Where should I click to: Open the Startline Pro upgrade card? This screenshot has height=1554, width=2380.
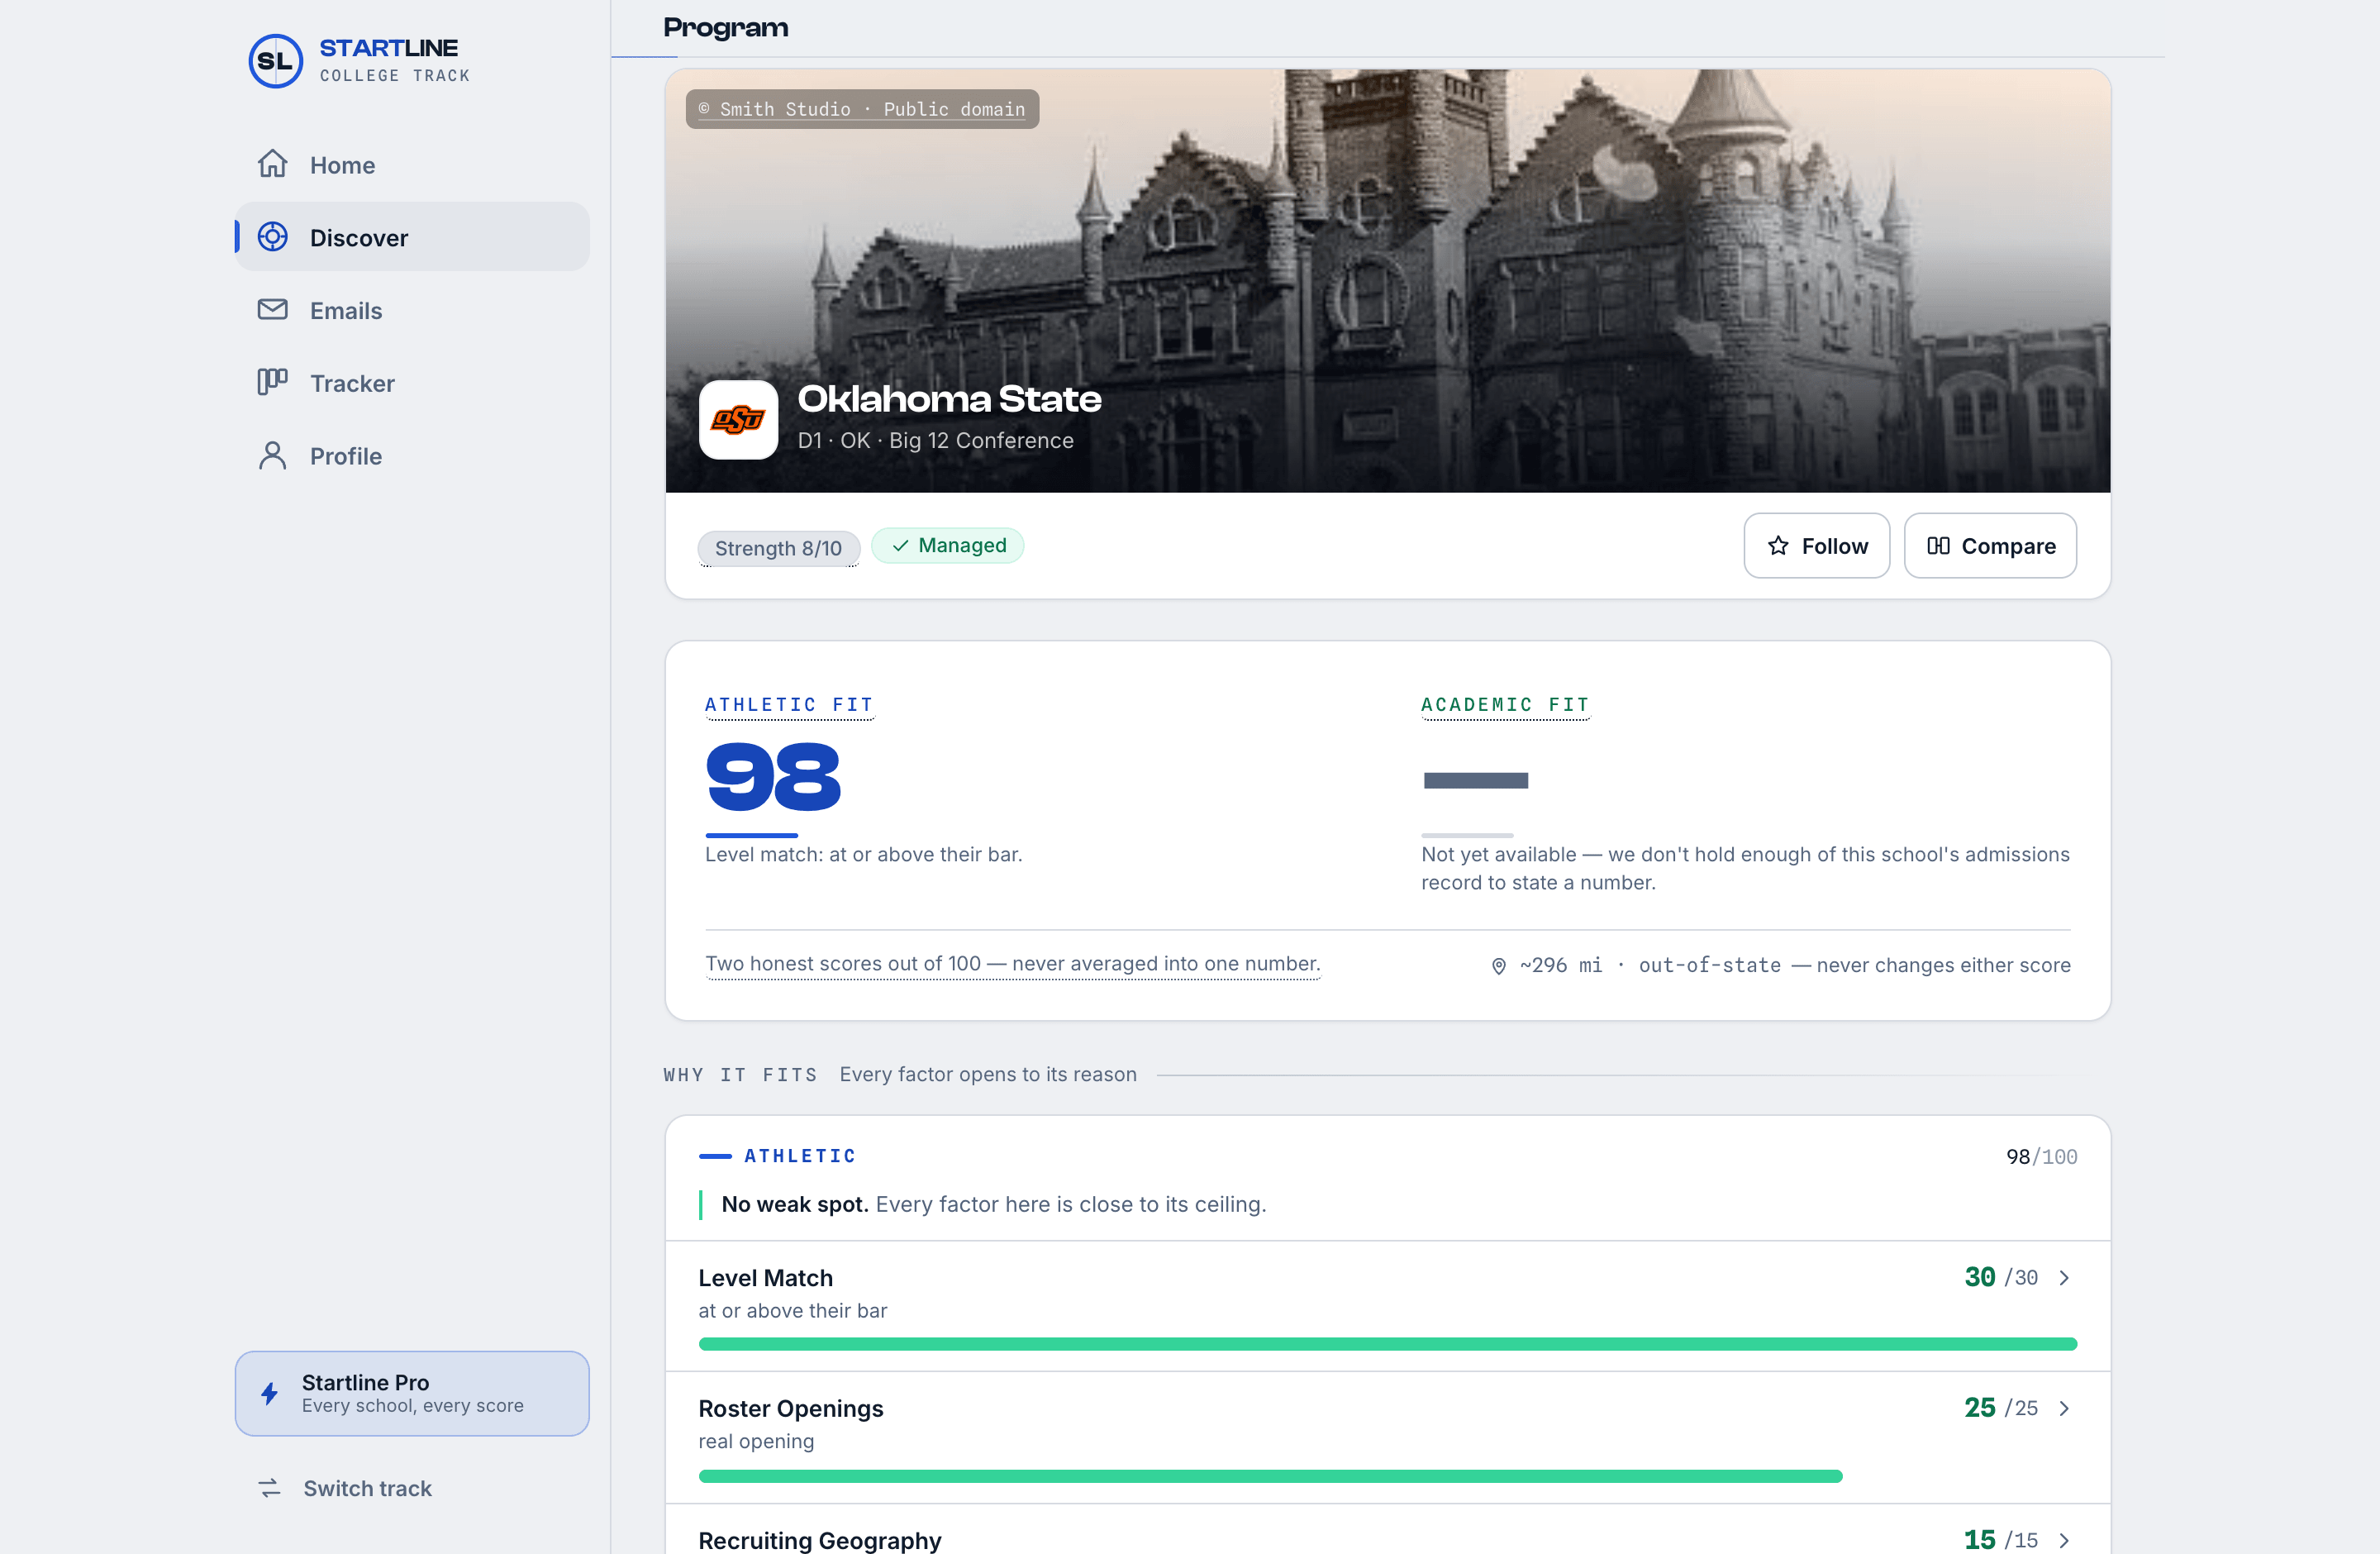(x=412, y=1393)
